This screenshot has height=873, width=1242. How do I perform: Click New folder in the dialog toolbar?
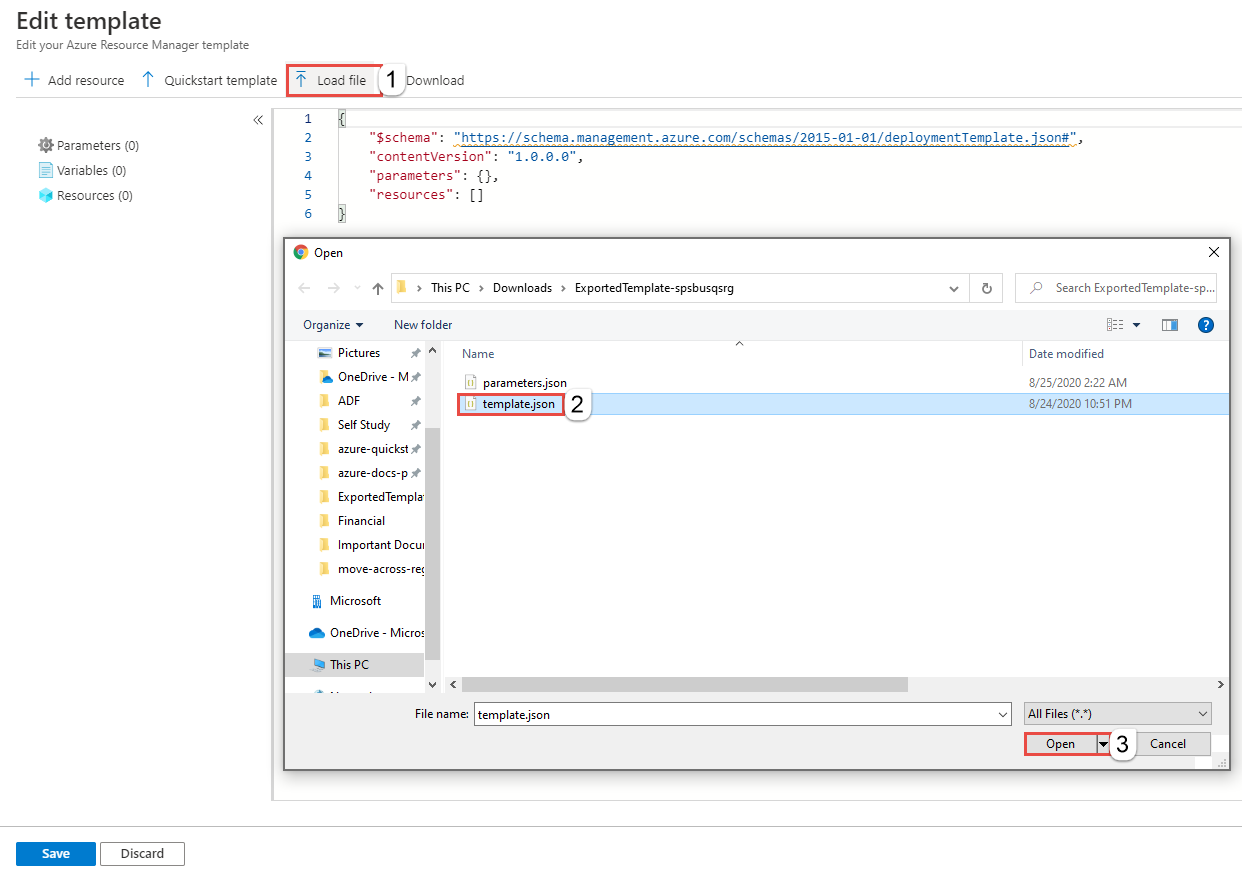point(423,325)
